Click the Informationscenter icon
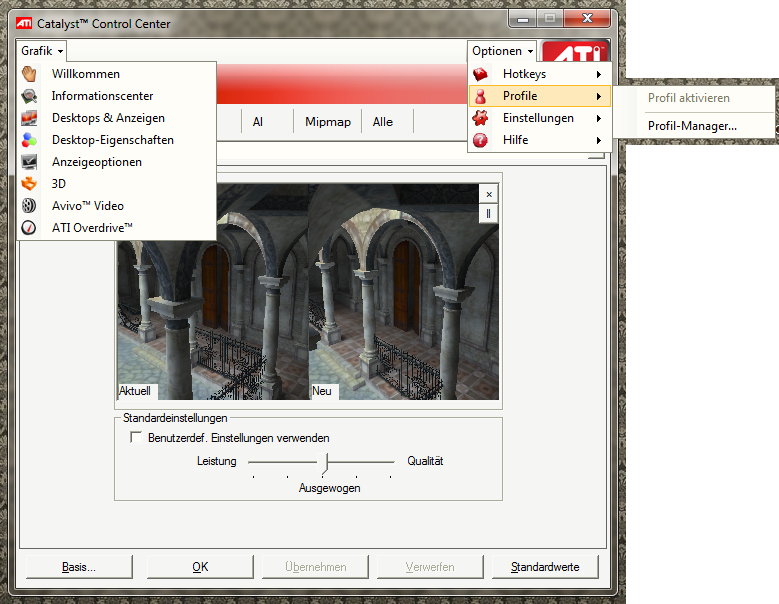This screenshot has width=779, height=604. pos(30,96)
